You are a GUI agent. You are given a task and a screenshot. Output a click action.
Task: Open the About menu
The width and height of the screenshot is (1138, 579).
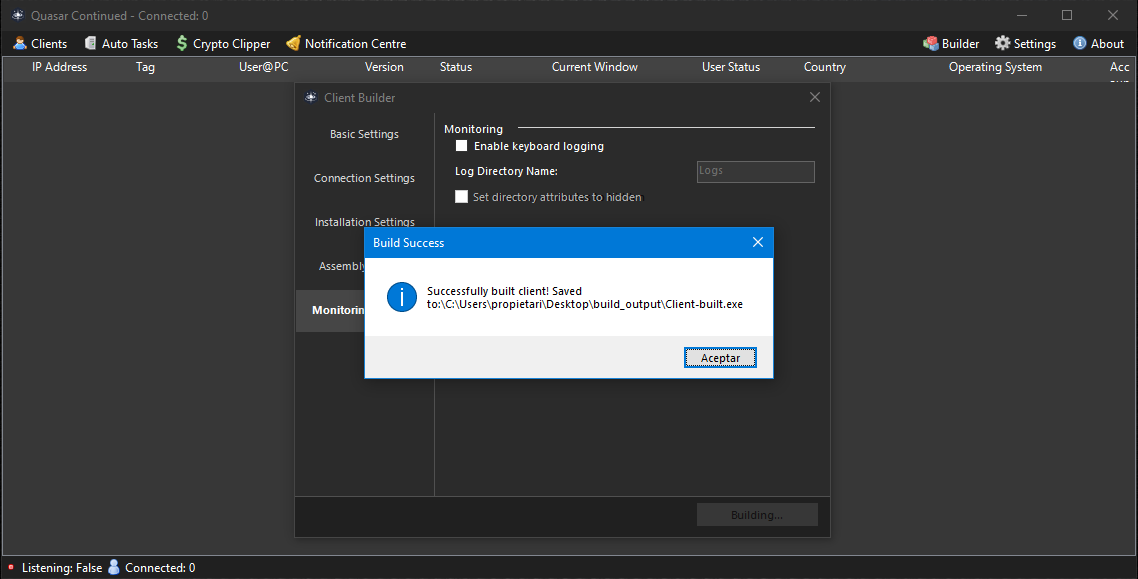tap(1098, 44)
